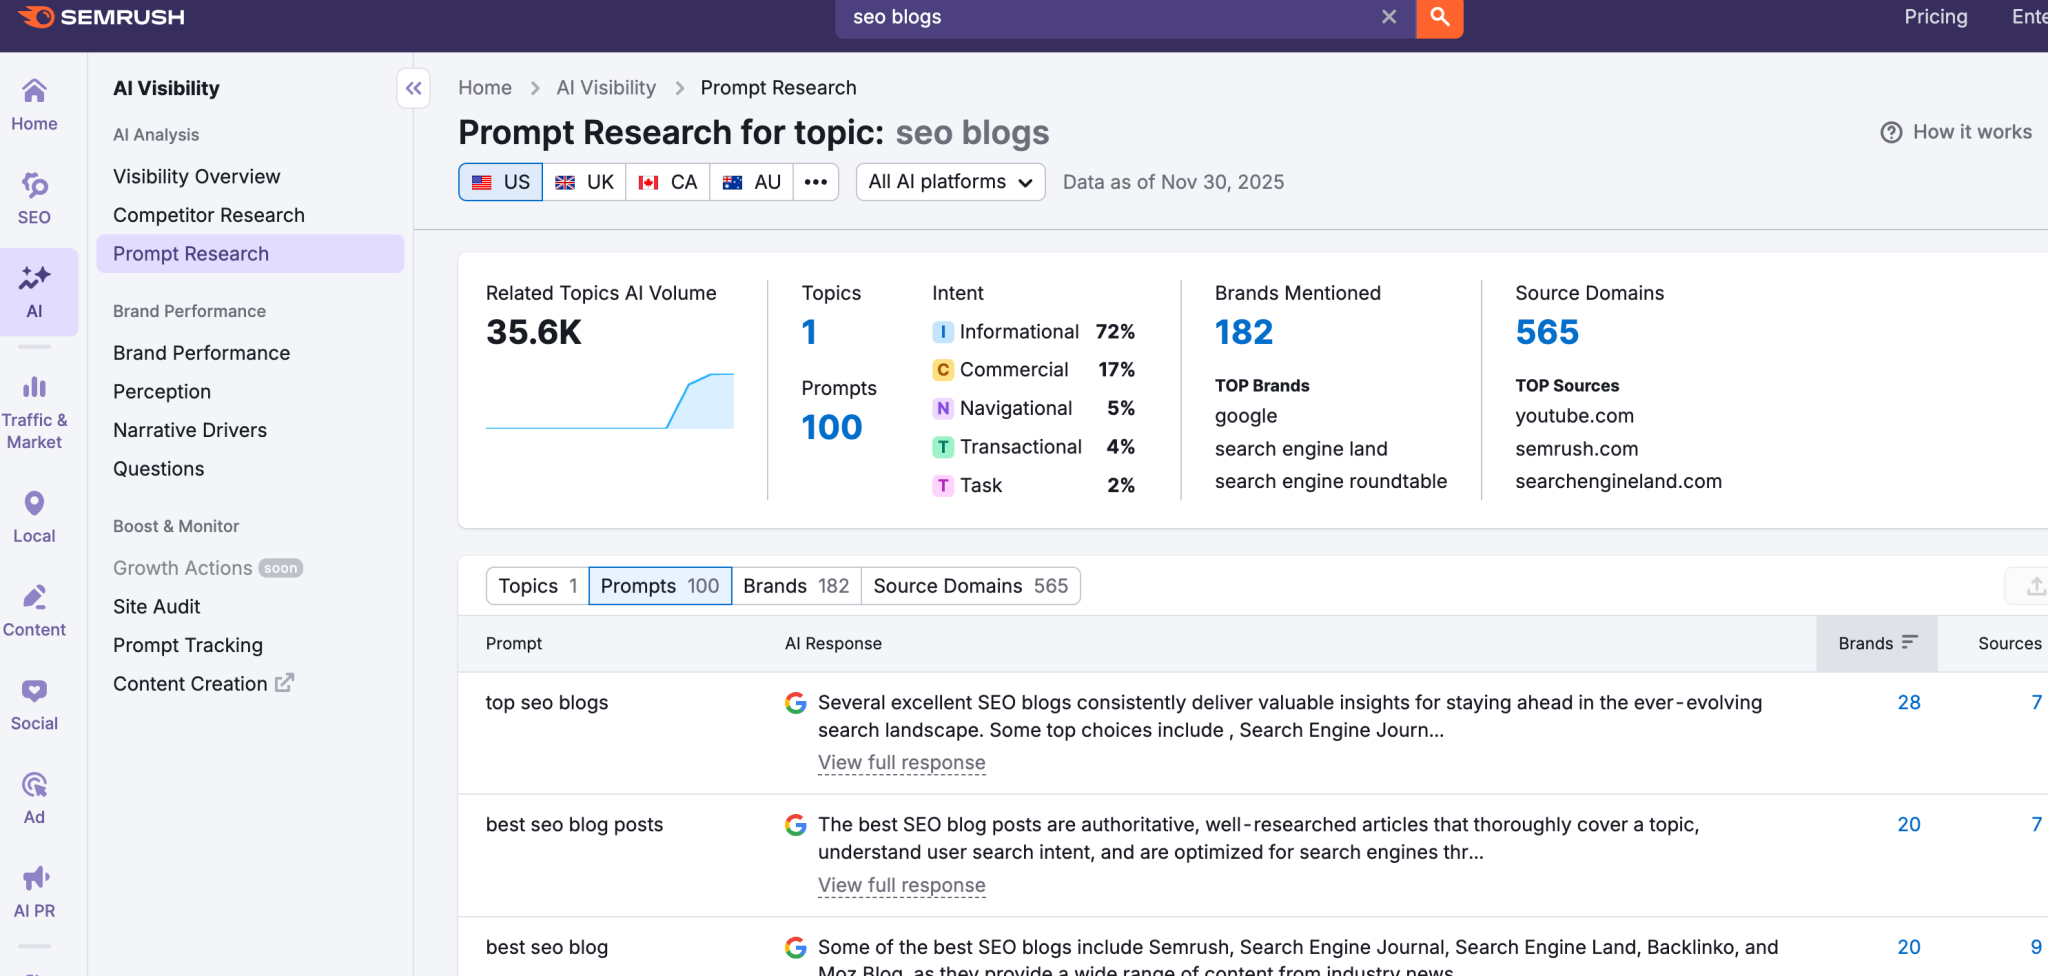Viewport: 2048px width, 976px height.
Task: Open Competitor Research in sidebar
Action: tap(209, 215)
